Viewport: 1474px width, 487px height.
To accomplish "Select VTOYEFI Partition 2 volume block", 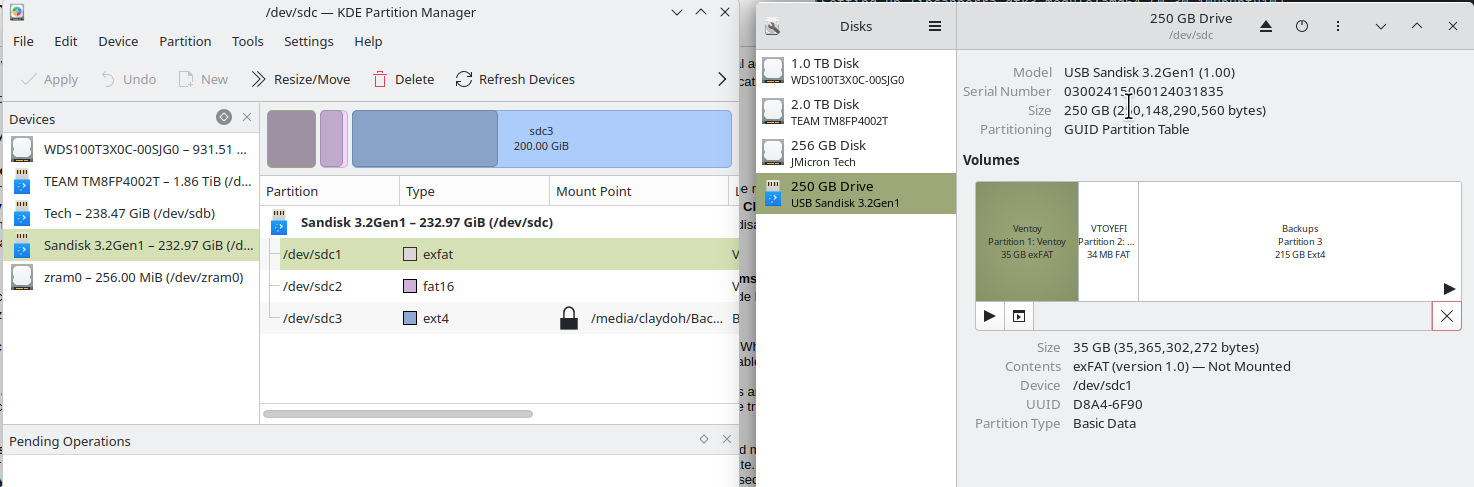I will [x=1108, y=241].
